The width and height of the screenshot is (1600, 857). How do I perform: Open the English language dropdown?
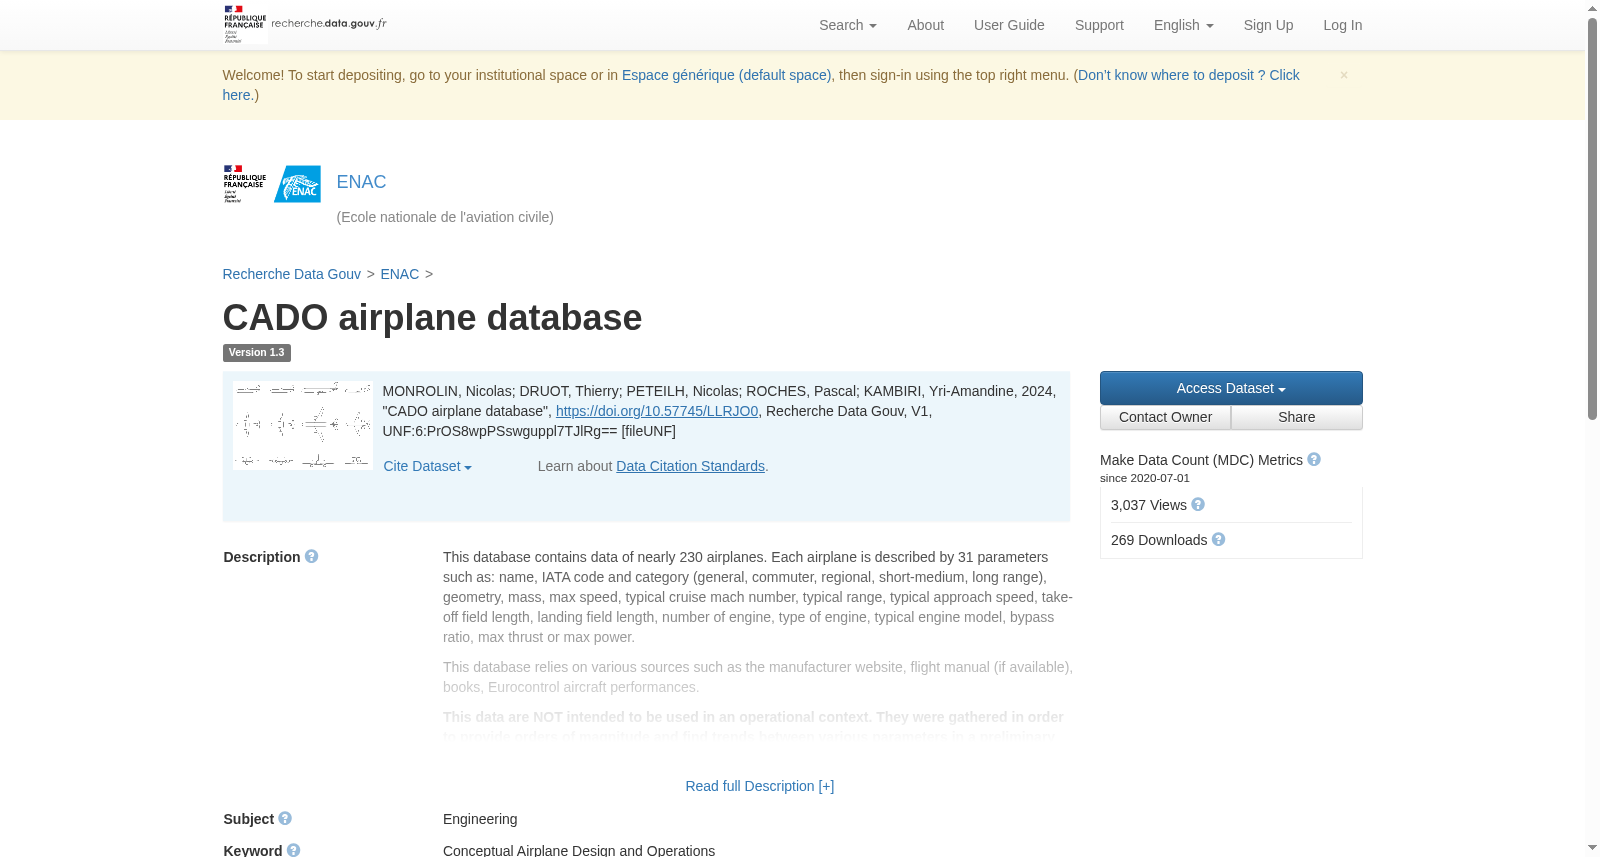click(x=1183, y=25)
